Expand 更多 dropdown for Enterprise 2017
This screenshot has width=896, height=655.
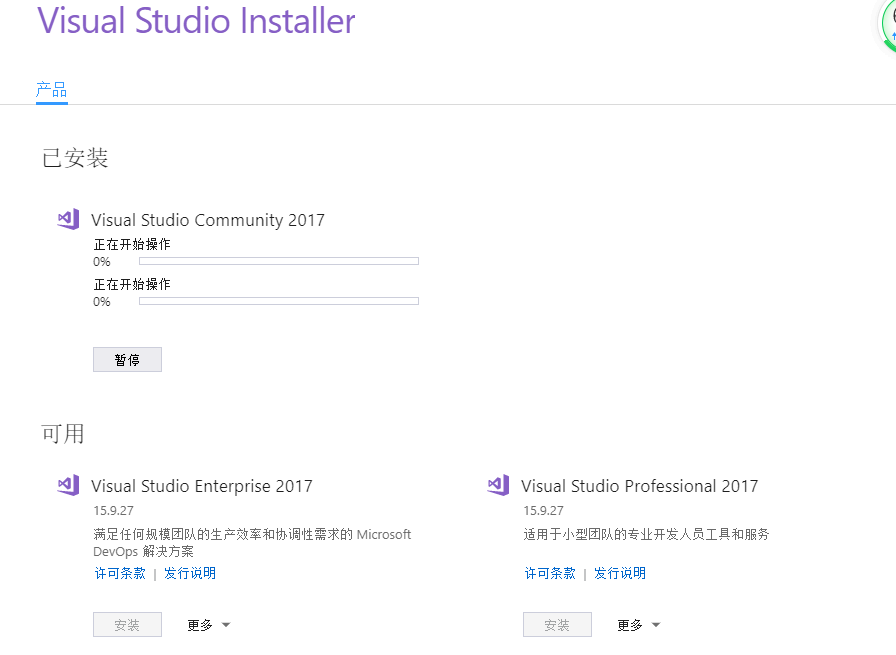tap(209, 625)
